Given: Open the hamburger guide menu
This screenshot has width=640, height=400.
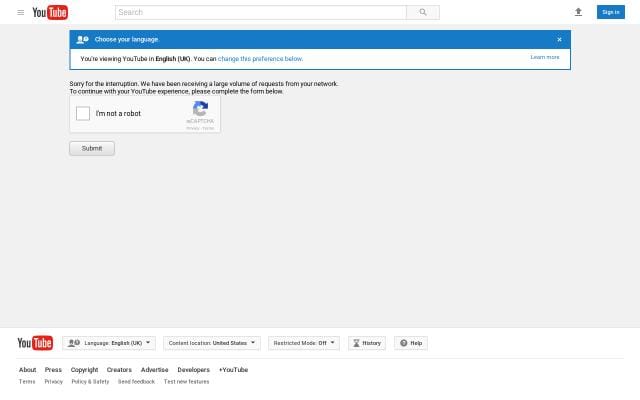Looking at the screenshot, I should (x=20, y=12).
